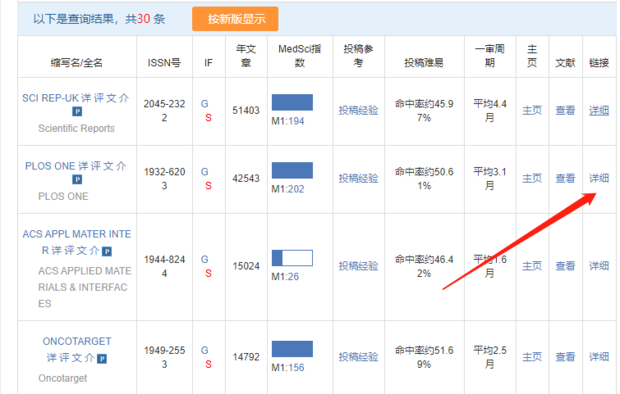Viewport: 620px width, 394px height.
Task: Click the full name Oncotarget text
Action: [62, 378]
